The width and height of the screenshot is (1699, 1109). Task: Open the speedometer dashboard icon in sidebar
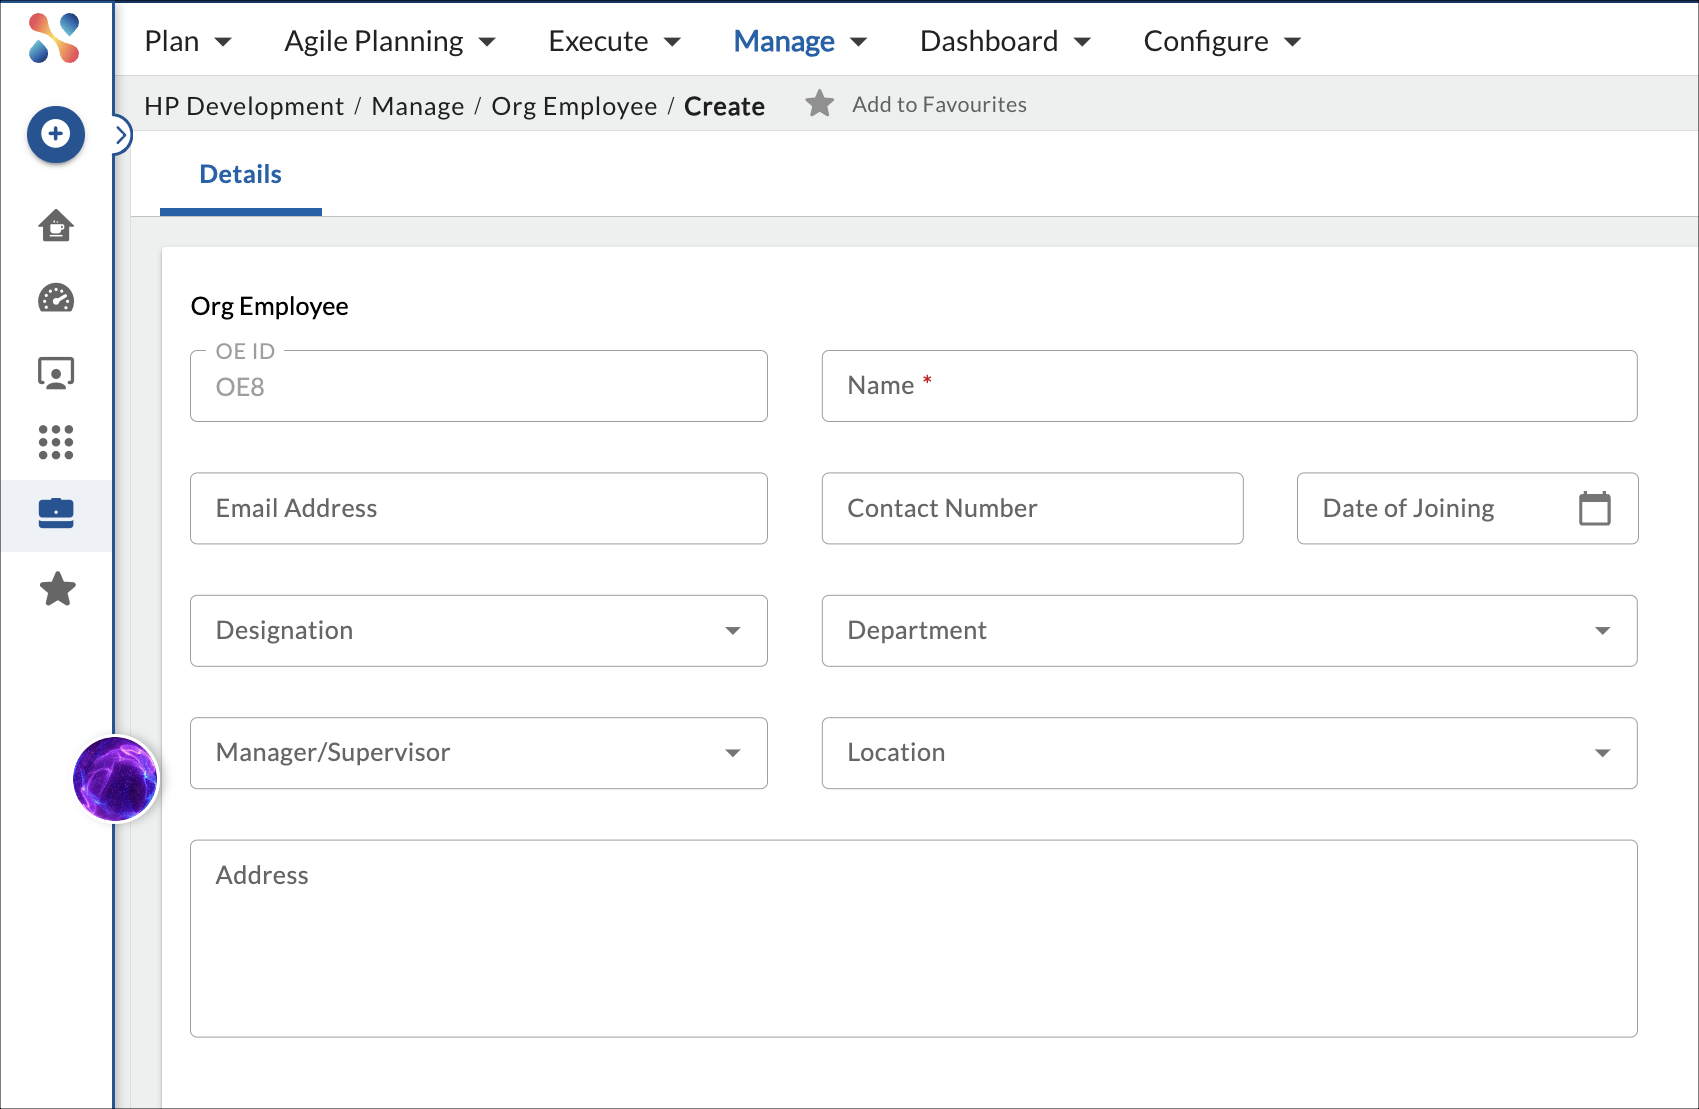point(56,298)
